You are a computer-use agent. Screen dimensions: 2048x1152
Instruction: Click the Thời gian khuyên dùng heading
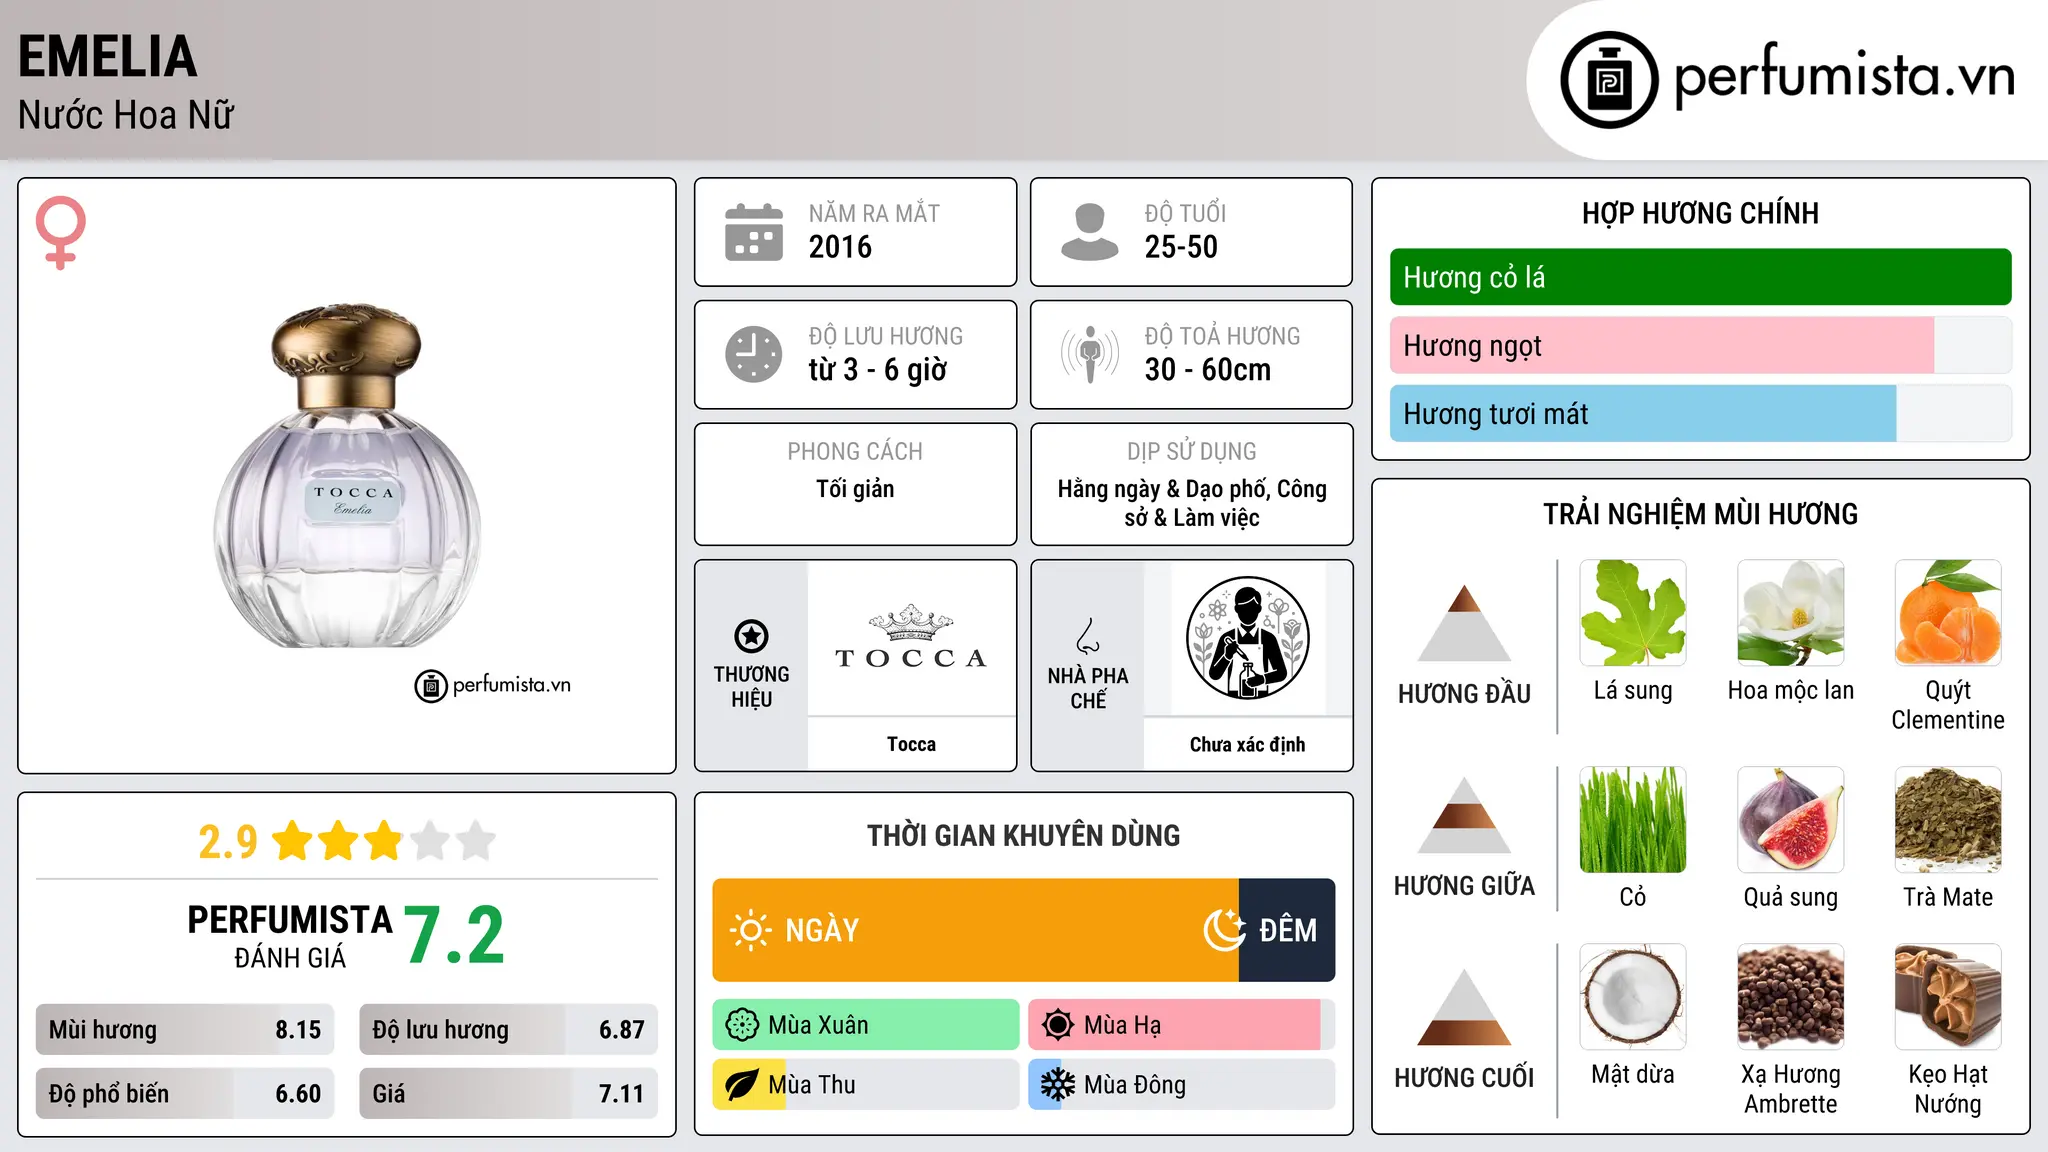click(1024, 836)
